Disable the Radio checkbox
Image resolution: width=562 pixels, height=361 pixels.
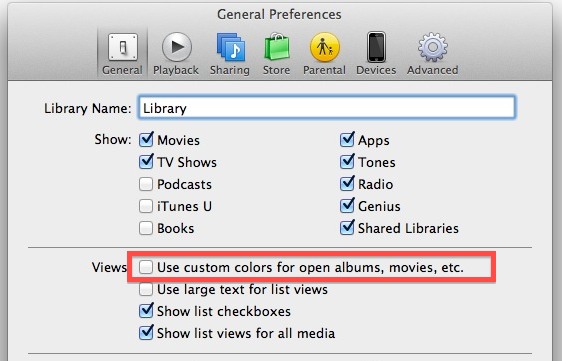tap(347, 184)
